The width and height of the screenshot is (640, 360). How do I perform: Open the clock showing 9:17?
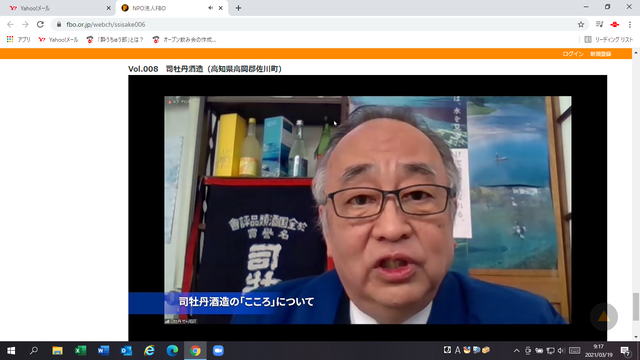pos(599,351)
